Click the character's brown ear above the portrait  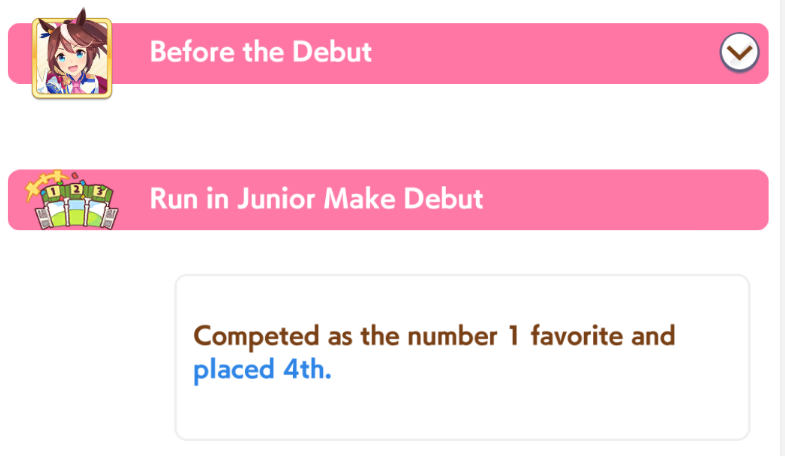(x=82, y=17)
